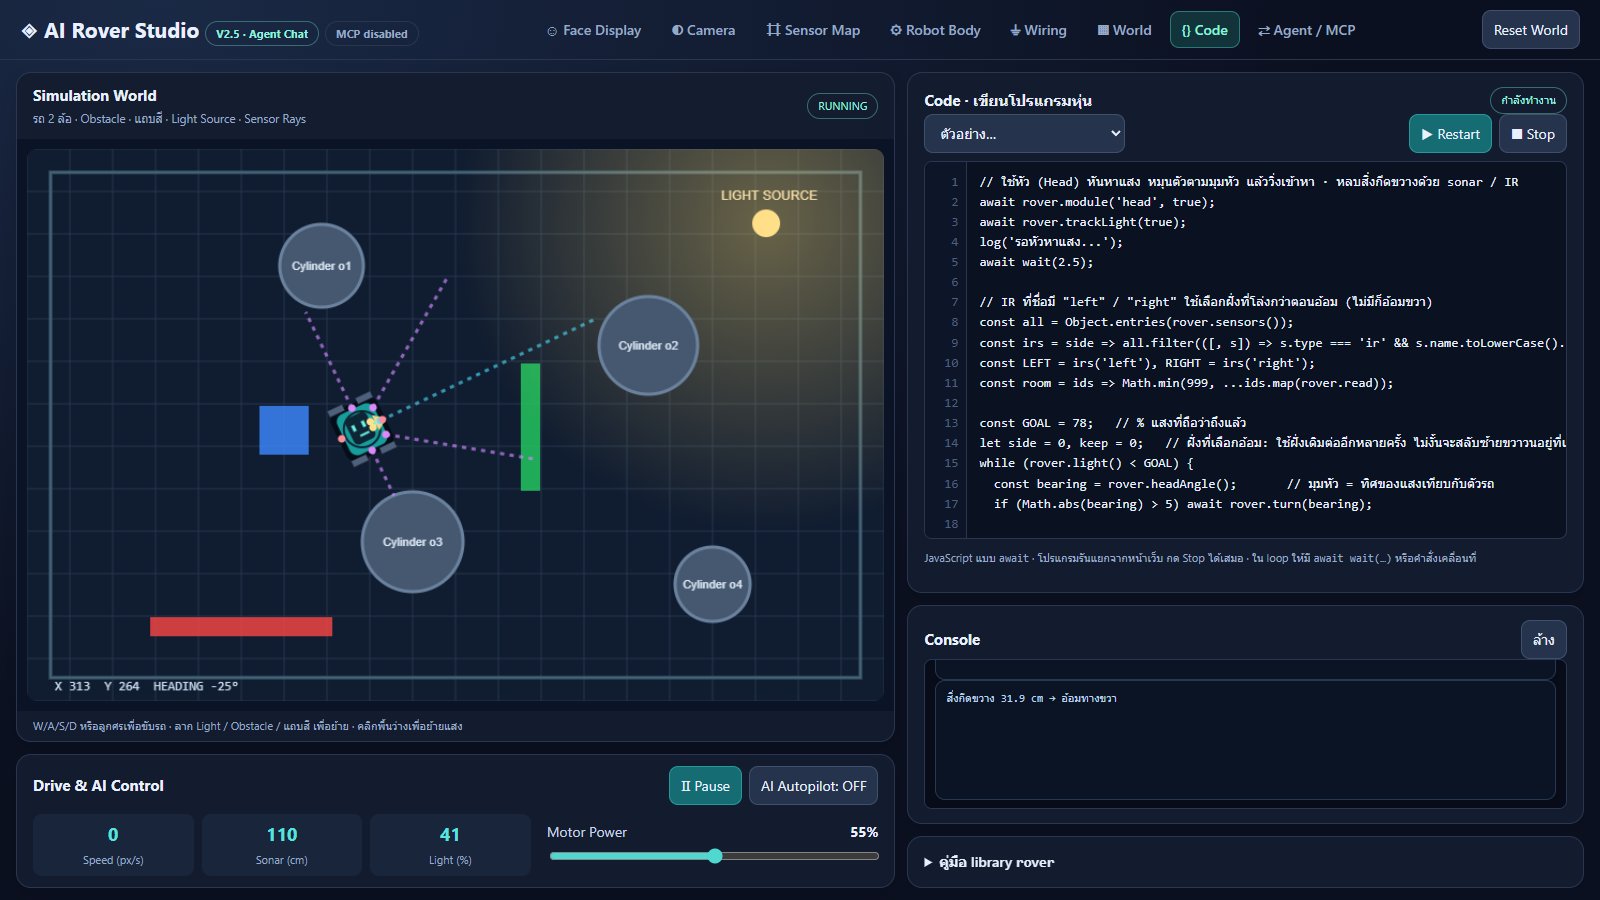Click the red horizontal color bar
The height and width of the screenshot is (900, 1600).
pyautogui.click(x=241, y=627)
